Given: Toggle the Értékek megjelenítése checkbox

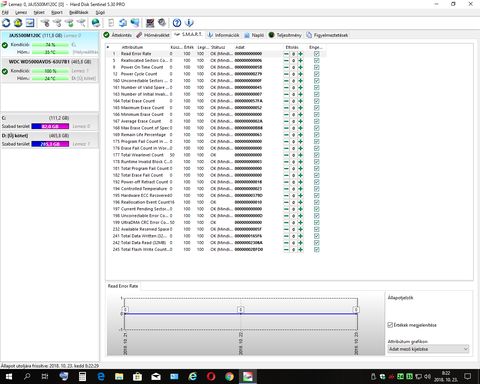Looking at the screenshot, I should pos(390,325).
